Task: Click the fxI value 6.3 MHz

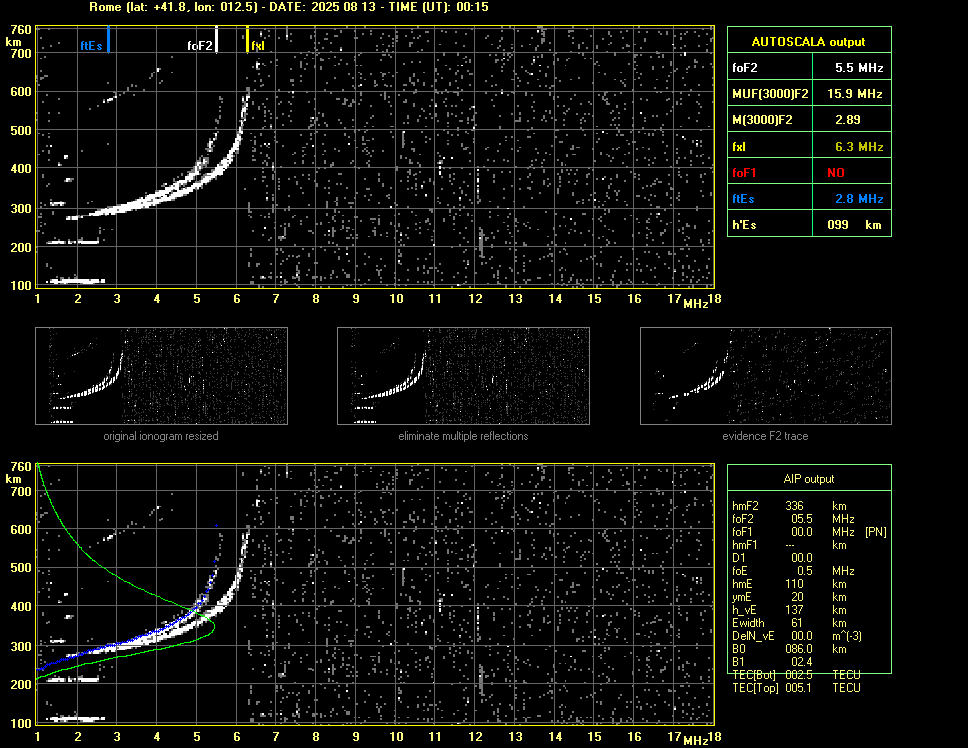Action: 859,147
